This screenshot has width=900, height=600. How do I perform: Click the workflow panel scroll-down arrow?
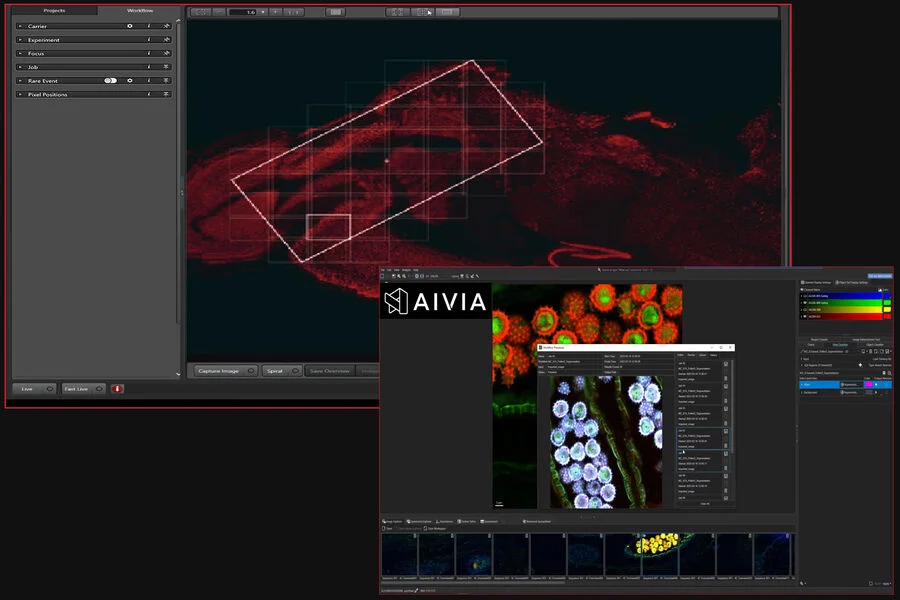(x=178, y=374)
